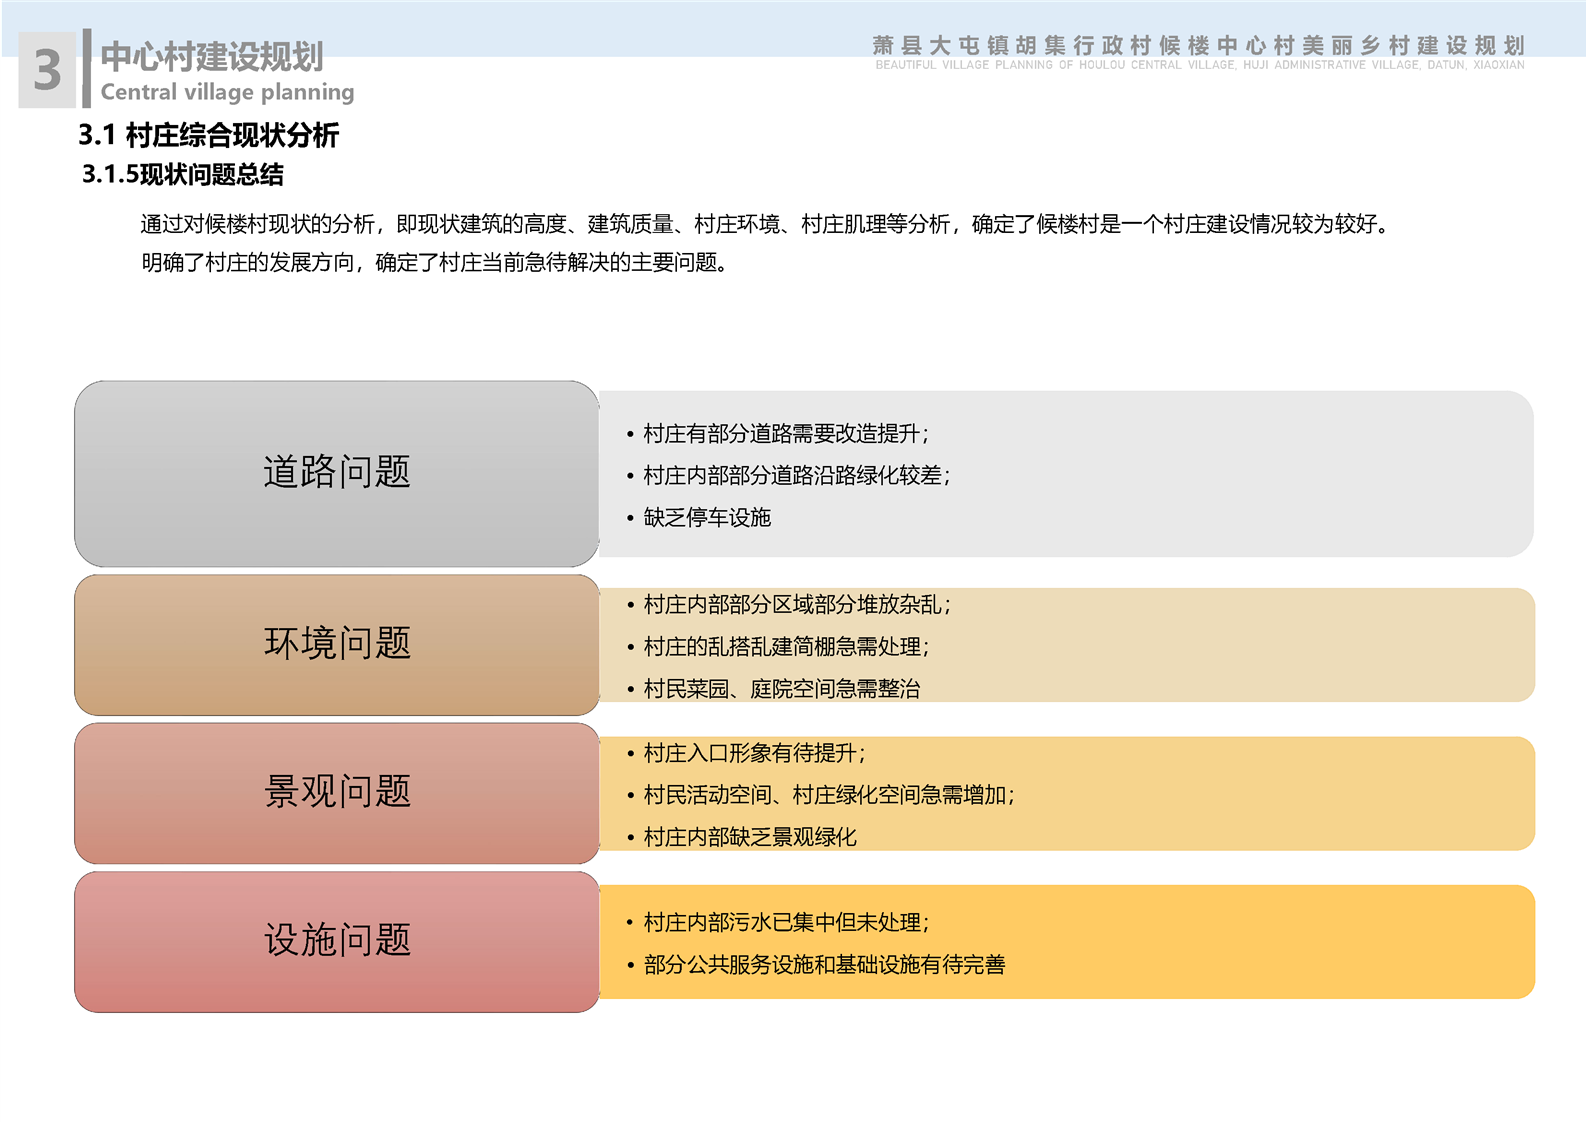Select the English header BEAUTIFUL VILLAGE PLANNING line
The width and height of the screenshot is (1587, 1122).
[1199, 65]
